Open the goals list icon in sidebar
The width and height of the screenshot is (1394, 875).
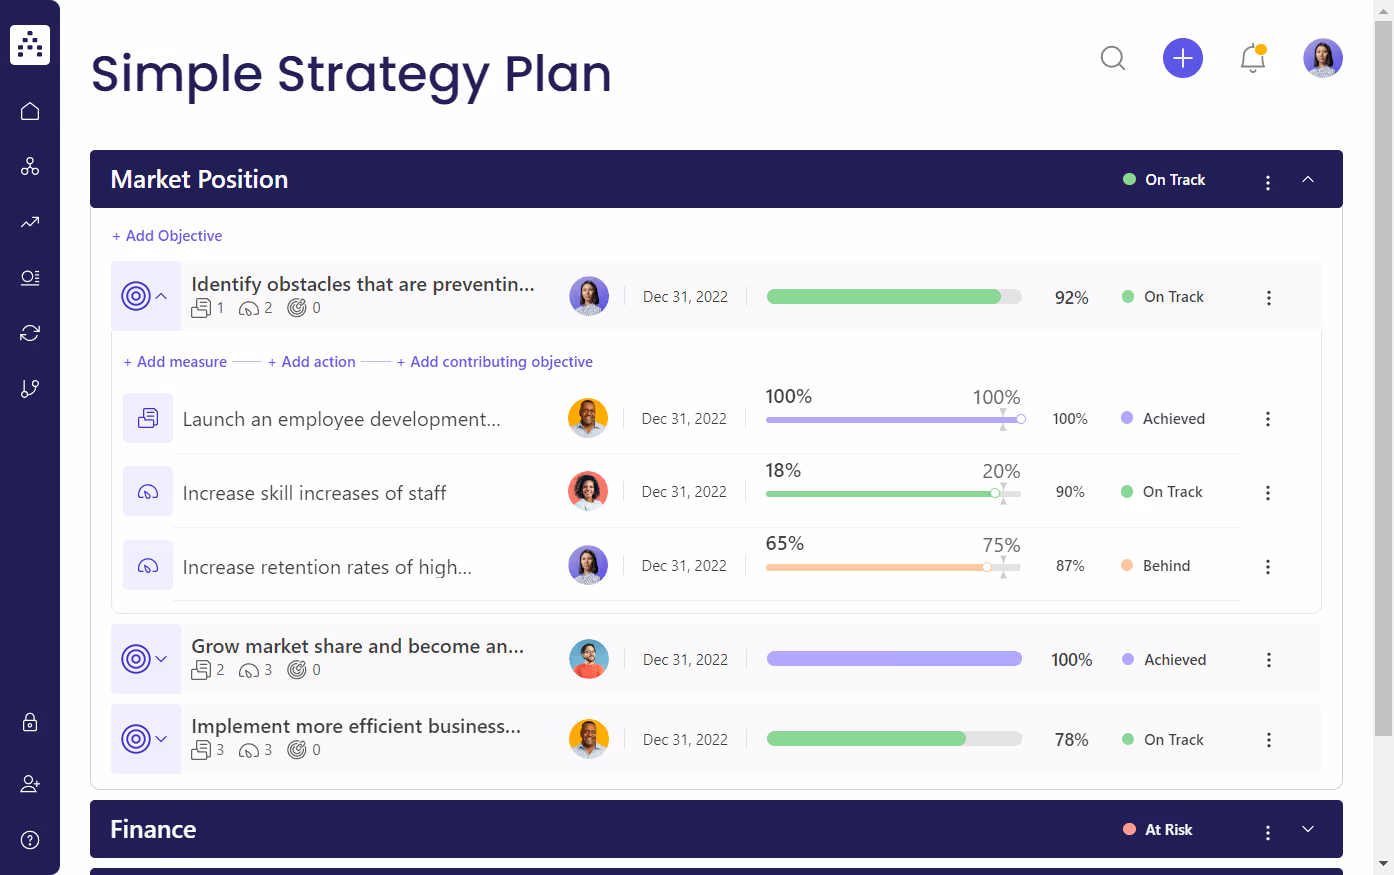point(29,277)
